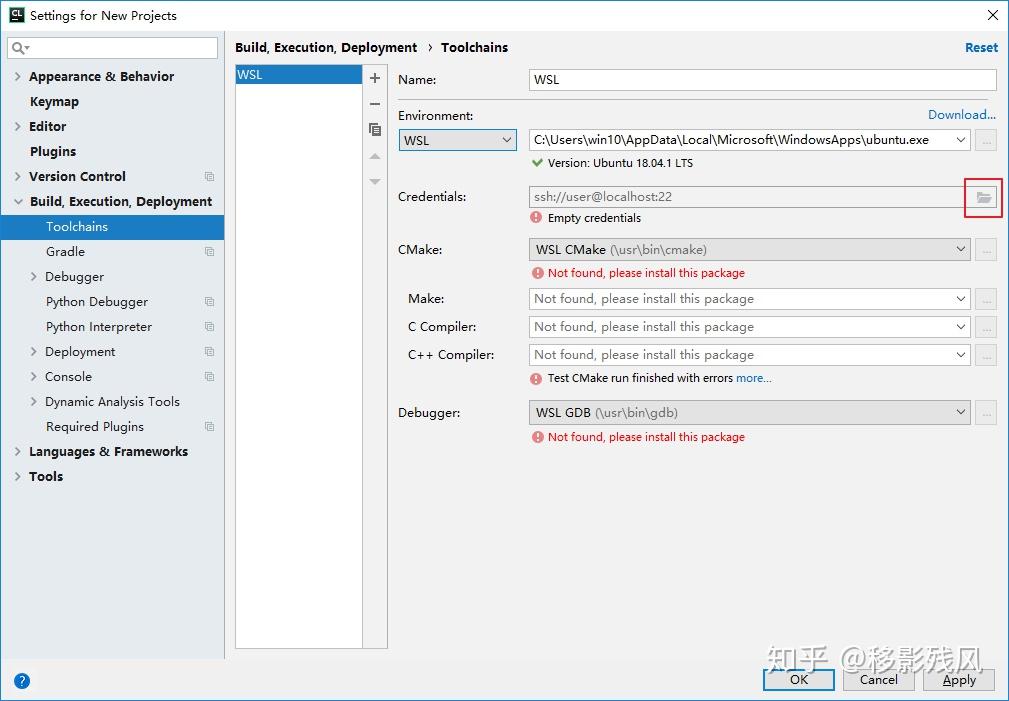Viewport: 1009px width, 701px height.
Task: Expand the Appearance & Behavior section
Action: point(18,77)
